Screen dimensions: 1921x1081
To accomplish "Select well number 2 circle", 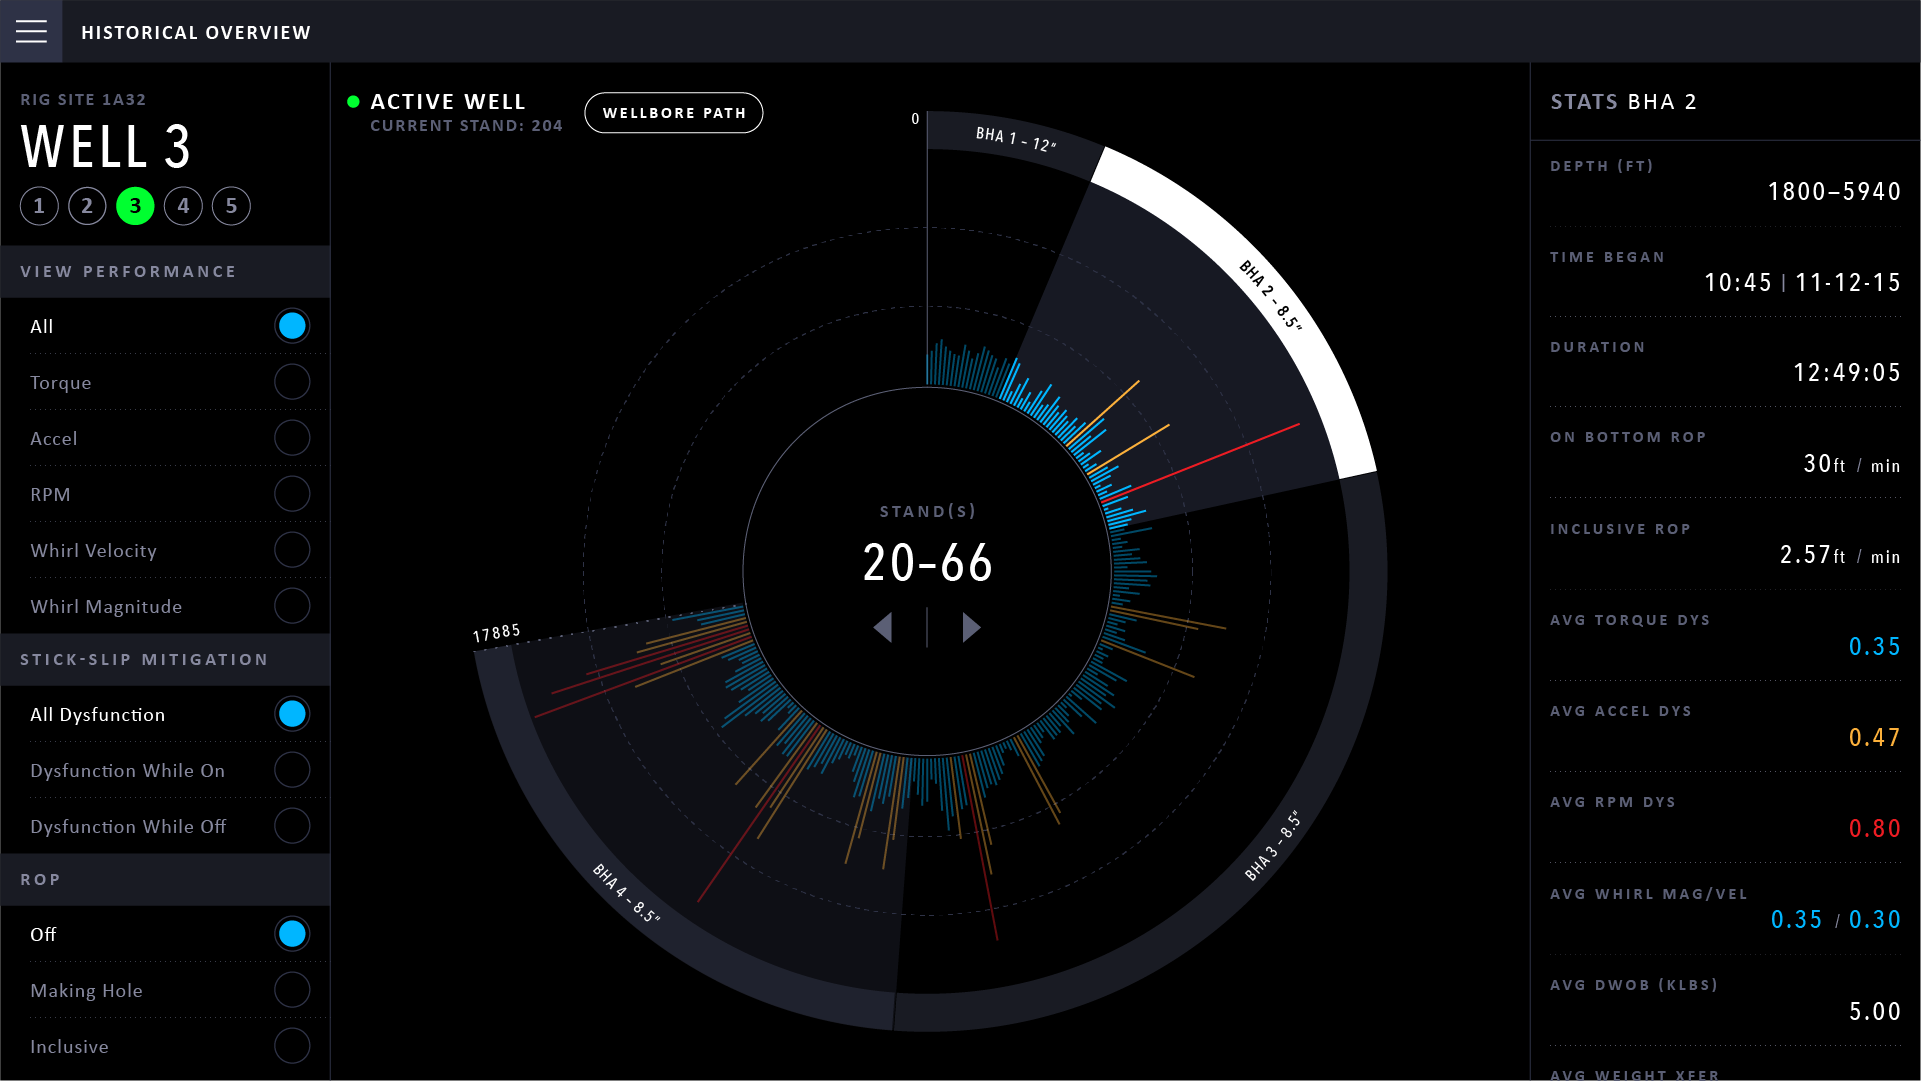I will point(87,206).
